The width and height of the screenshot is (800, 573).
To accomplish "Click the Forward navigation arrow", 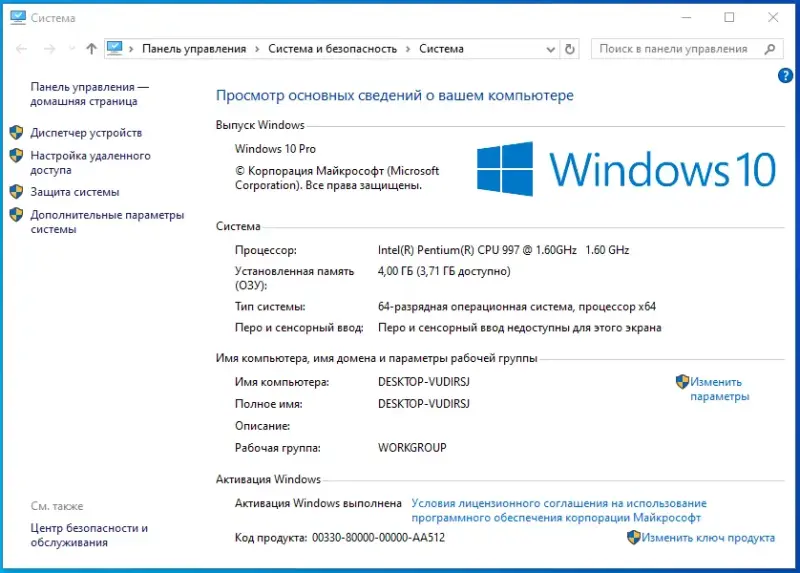I will pyautogui.click(x=49, y=49).
